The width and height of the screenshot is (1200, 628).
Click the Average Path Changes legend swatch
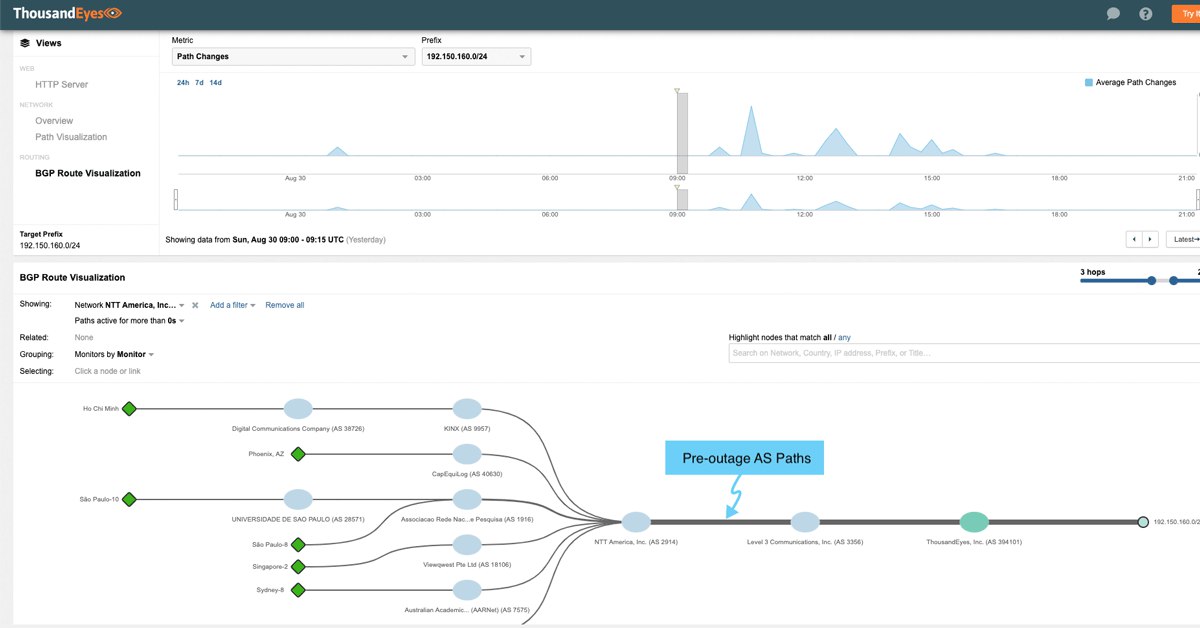(x=1089, y=83)
